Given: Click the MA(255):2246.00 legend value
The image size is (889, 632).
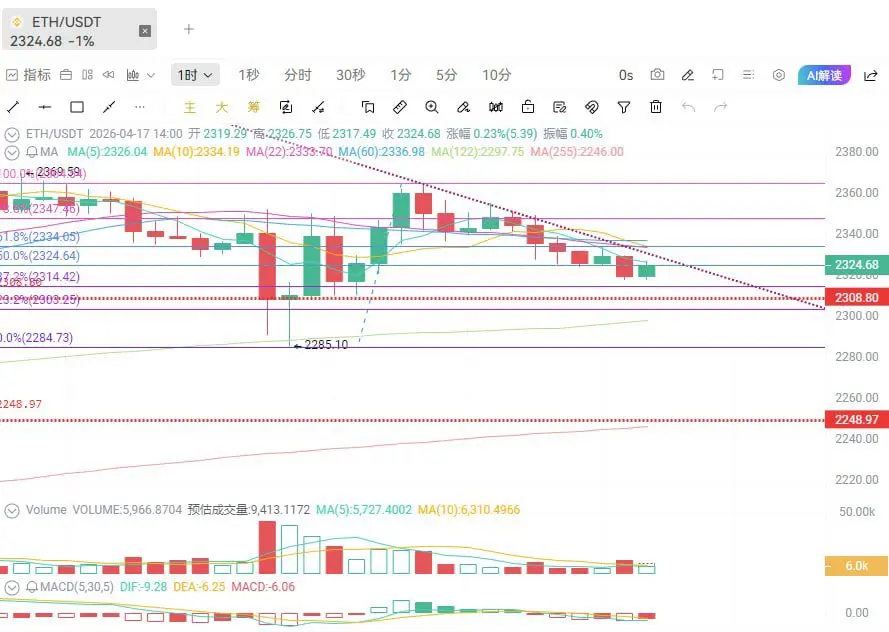Looking at the screenshot, I should tap(577, 152).
